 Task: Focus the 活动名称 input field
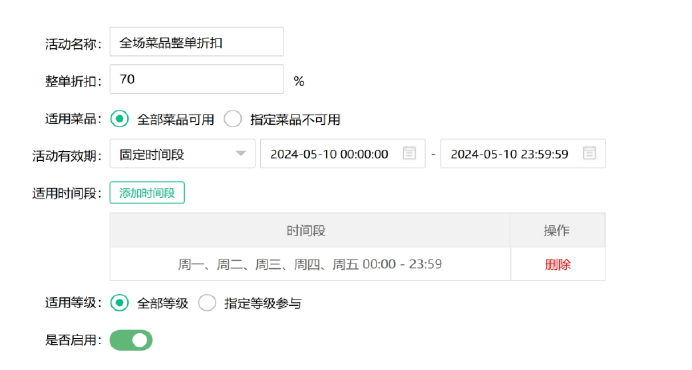tap(196, 42)
